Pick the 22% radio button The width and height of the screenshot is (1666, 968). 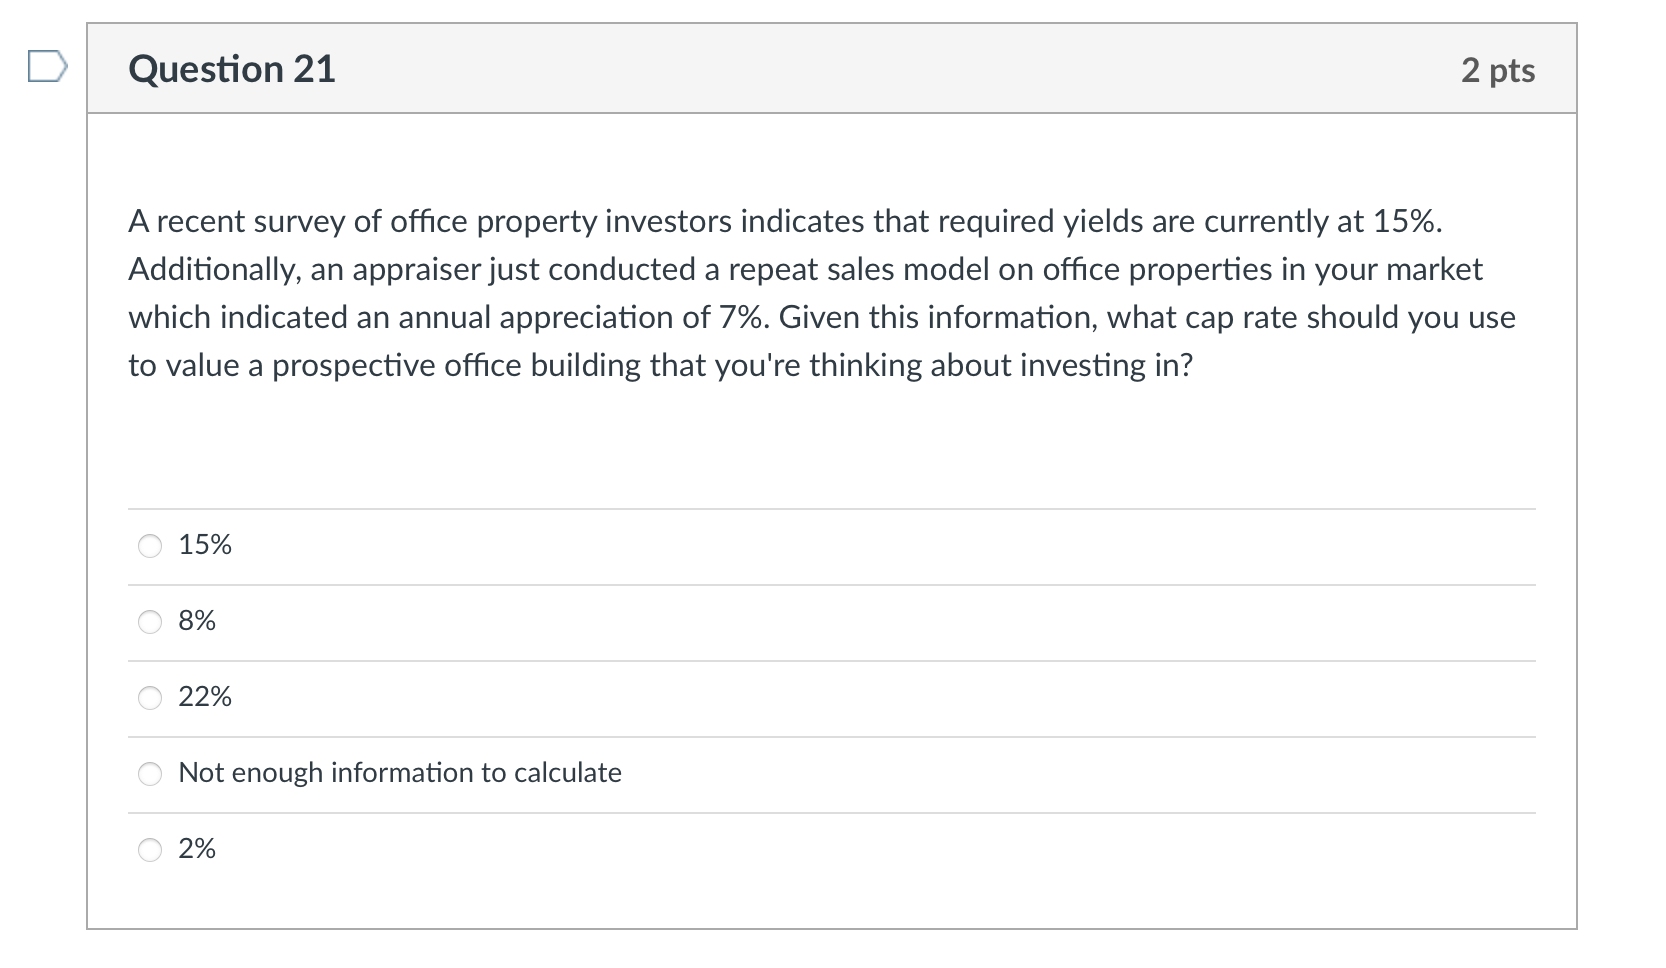[150, 698]
